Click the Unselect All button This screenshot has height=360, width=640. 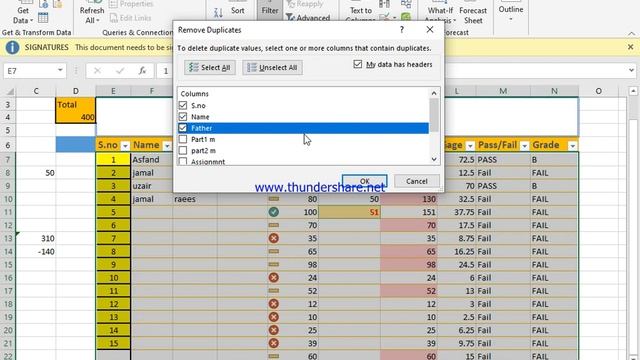(x=272, y=67)
